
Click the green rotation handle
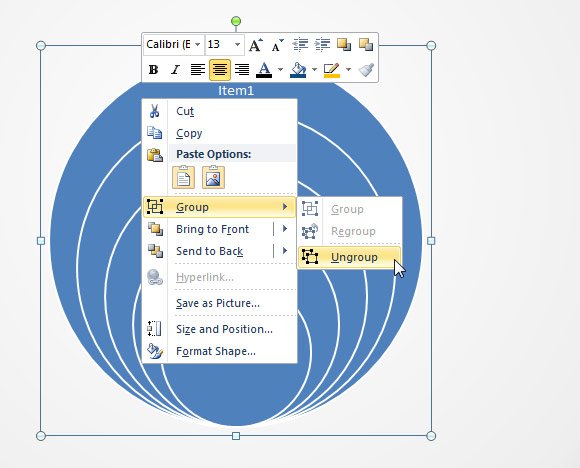[236, 21]
